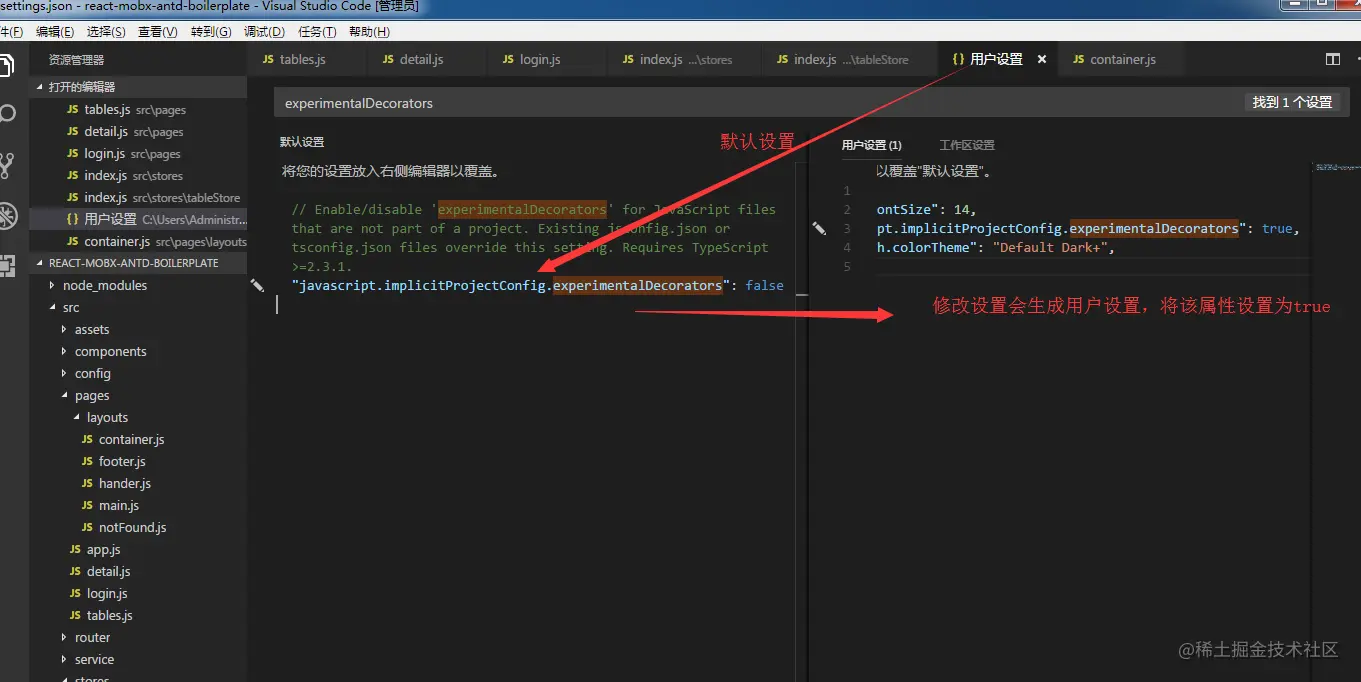Image resolution: width=1361 pixels, height=682 pixels.
Task: Open hander.js in the layouts folder
Action: pos(138,484)
